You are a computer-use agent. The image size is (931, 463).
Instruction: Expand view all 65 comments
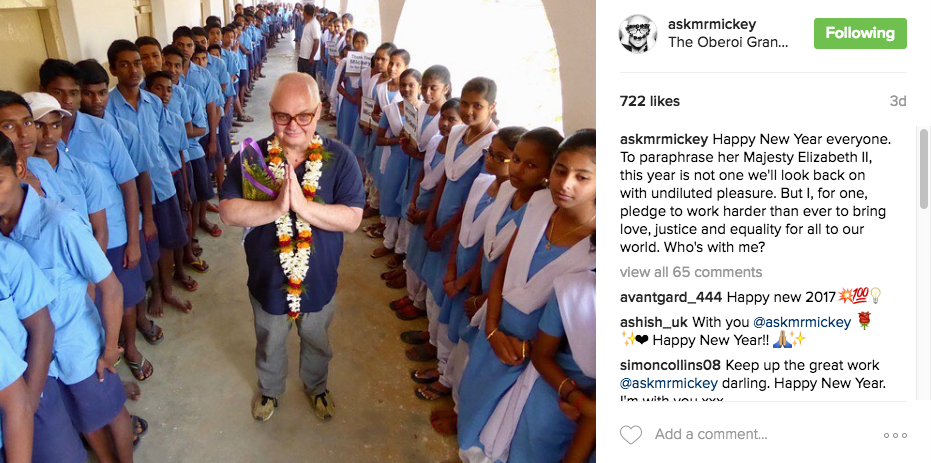tap(691, 272)
